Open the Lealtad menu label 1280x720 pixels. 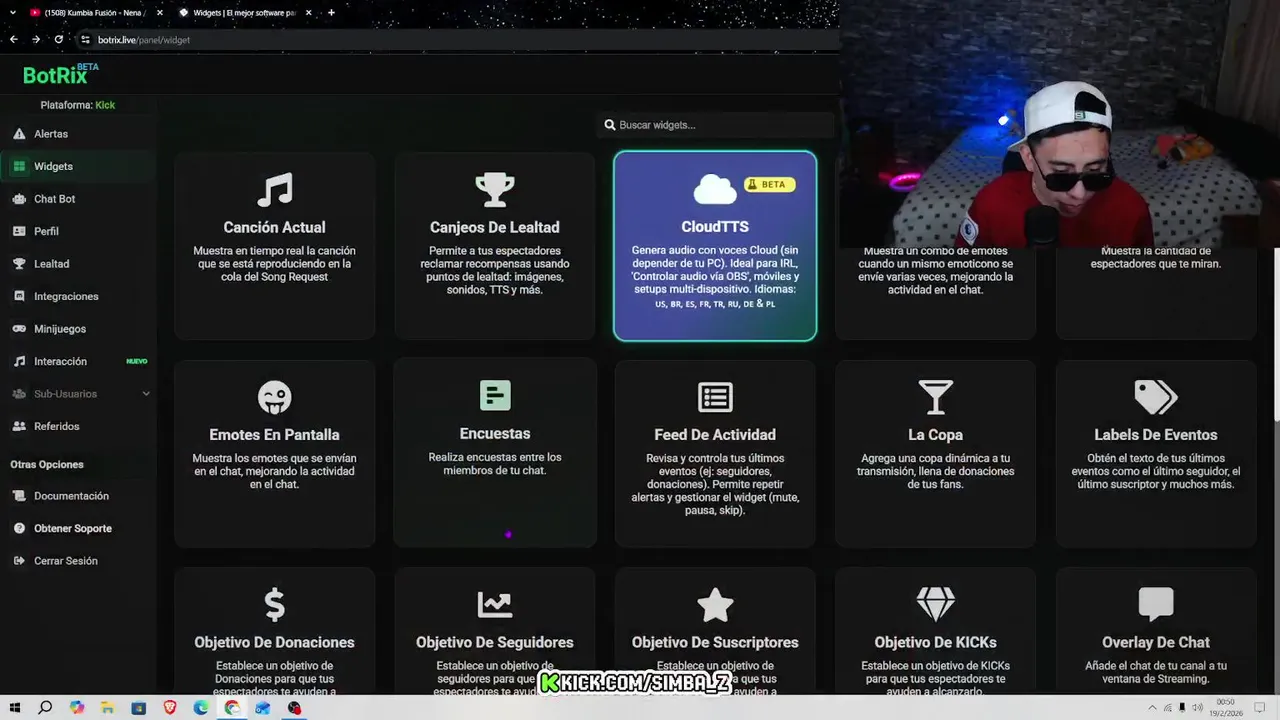click(x=52, y=264)
